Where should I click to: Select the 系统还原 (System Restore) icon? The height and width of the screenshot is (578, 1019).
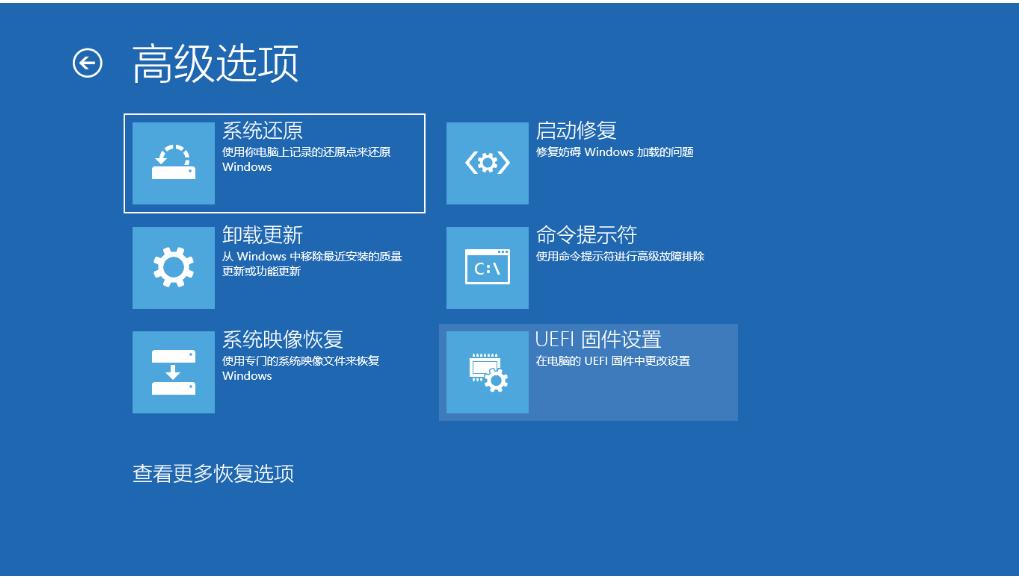click(173, 162)
